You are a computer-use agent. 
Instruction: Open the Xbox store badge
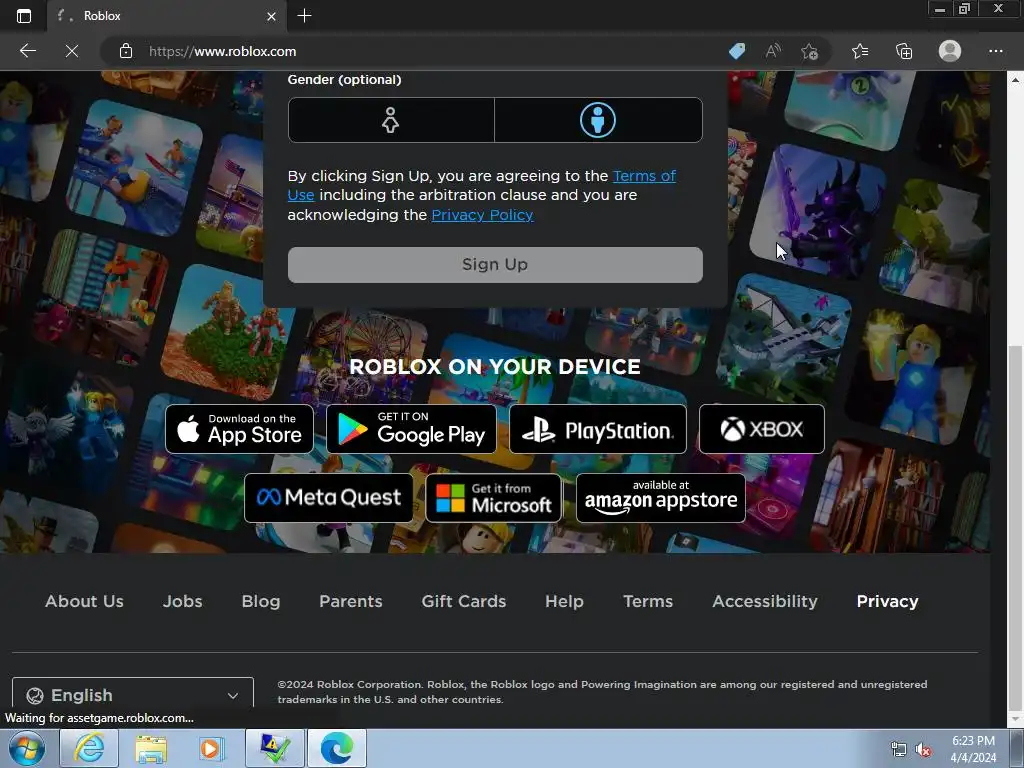[761, 429]
